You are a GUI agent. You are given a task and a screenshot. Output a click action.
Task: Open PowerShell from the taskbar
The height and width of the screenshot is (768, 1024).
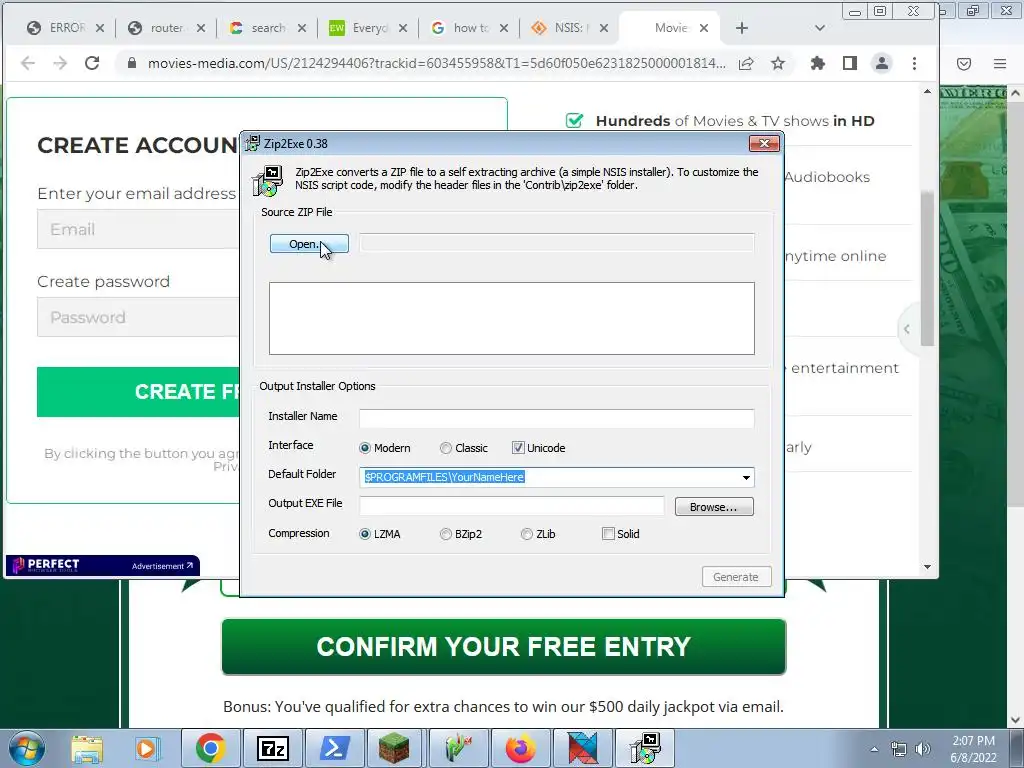pyautogui.click(x=334, y=748)
